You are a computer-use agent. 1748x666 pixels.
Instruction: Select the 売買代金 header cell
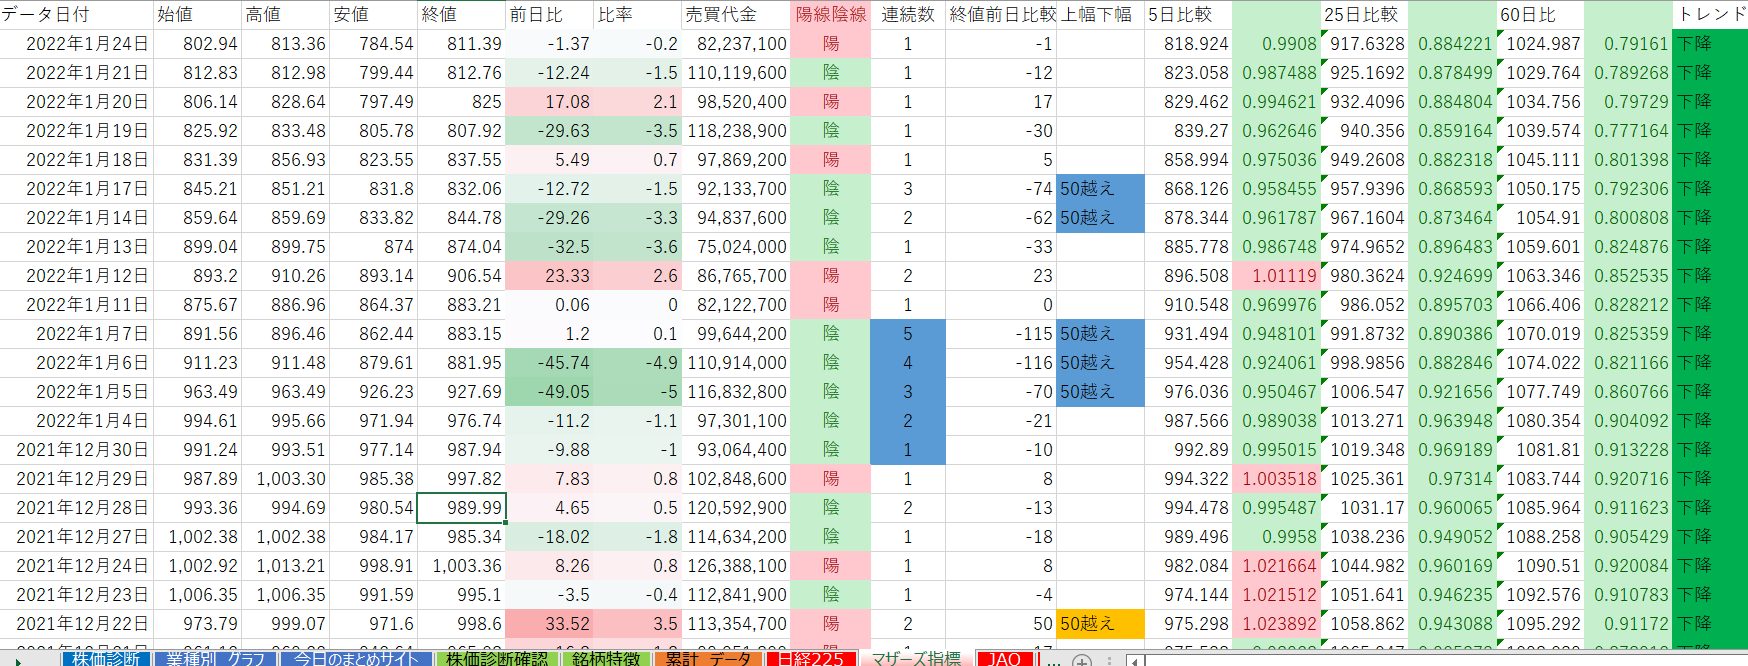point(736,15)
